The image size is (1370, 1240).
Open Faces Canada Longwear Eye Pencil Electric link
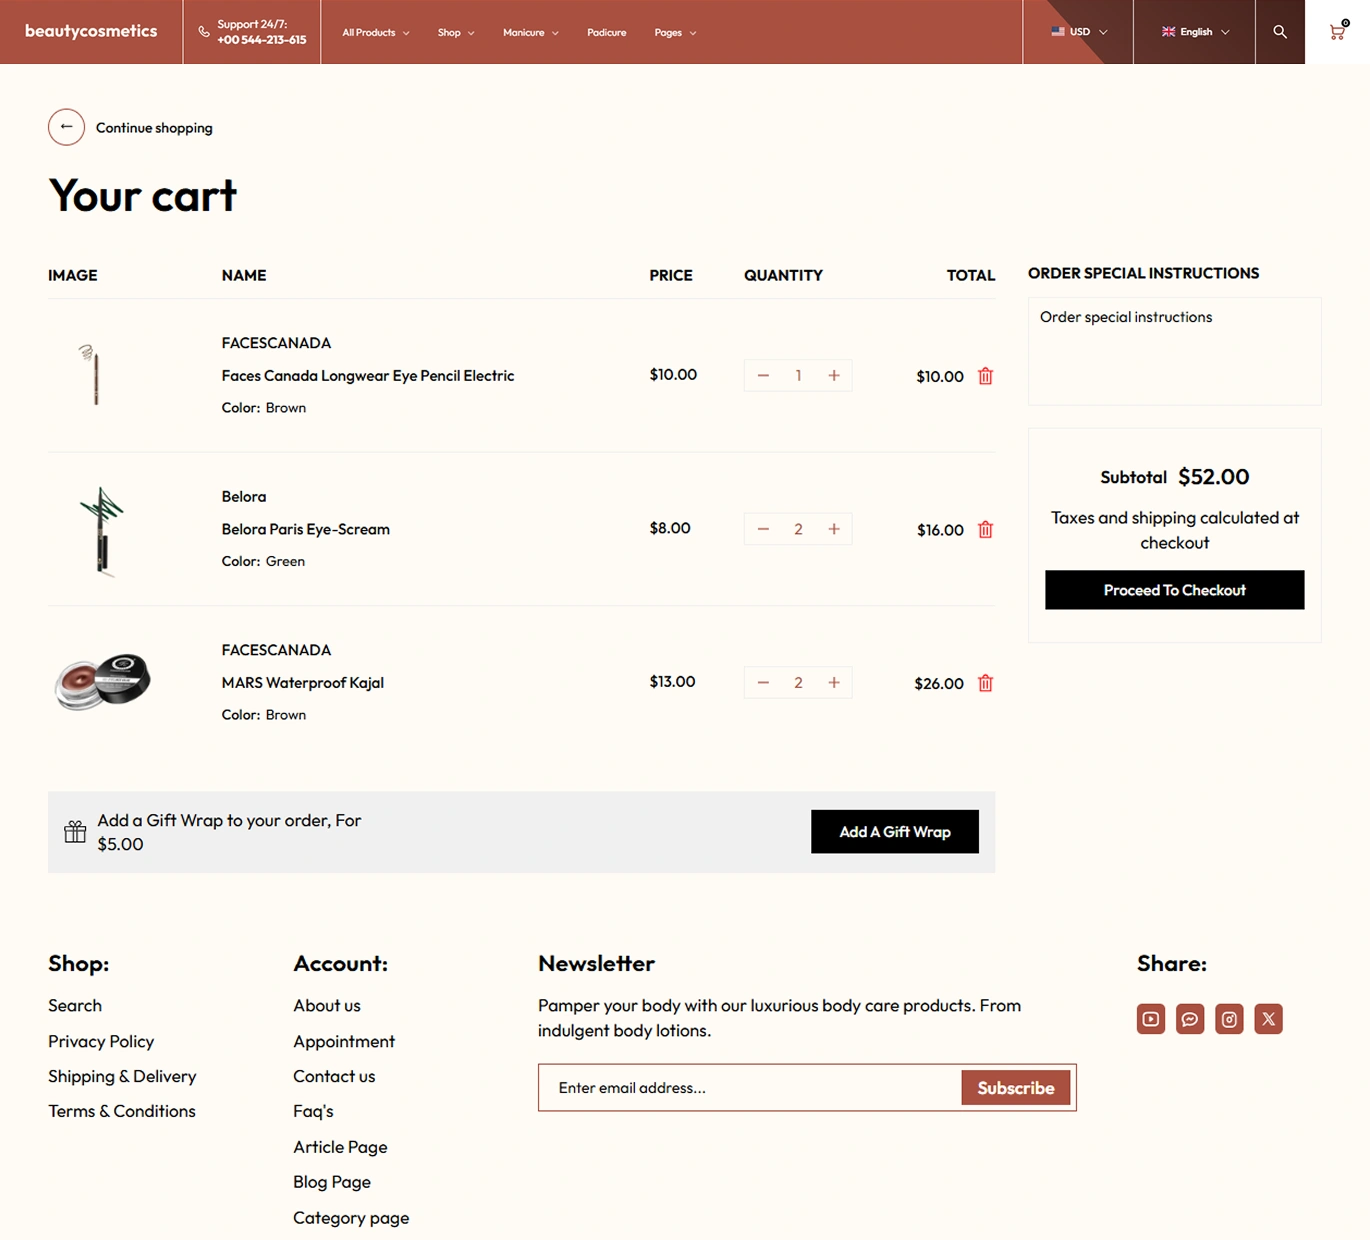point(368,376)
